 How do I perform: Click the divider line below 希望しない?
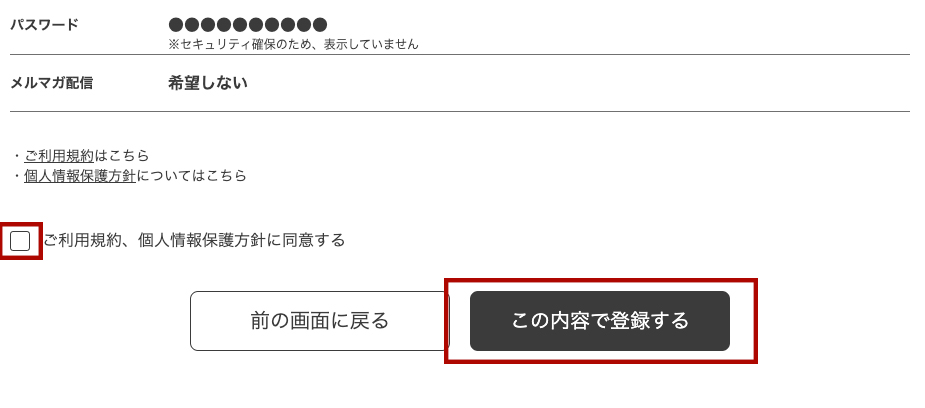[460, 111]
